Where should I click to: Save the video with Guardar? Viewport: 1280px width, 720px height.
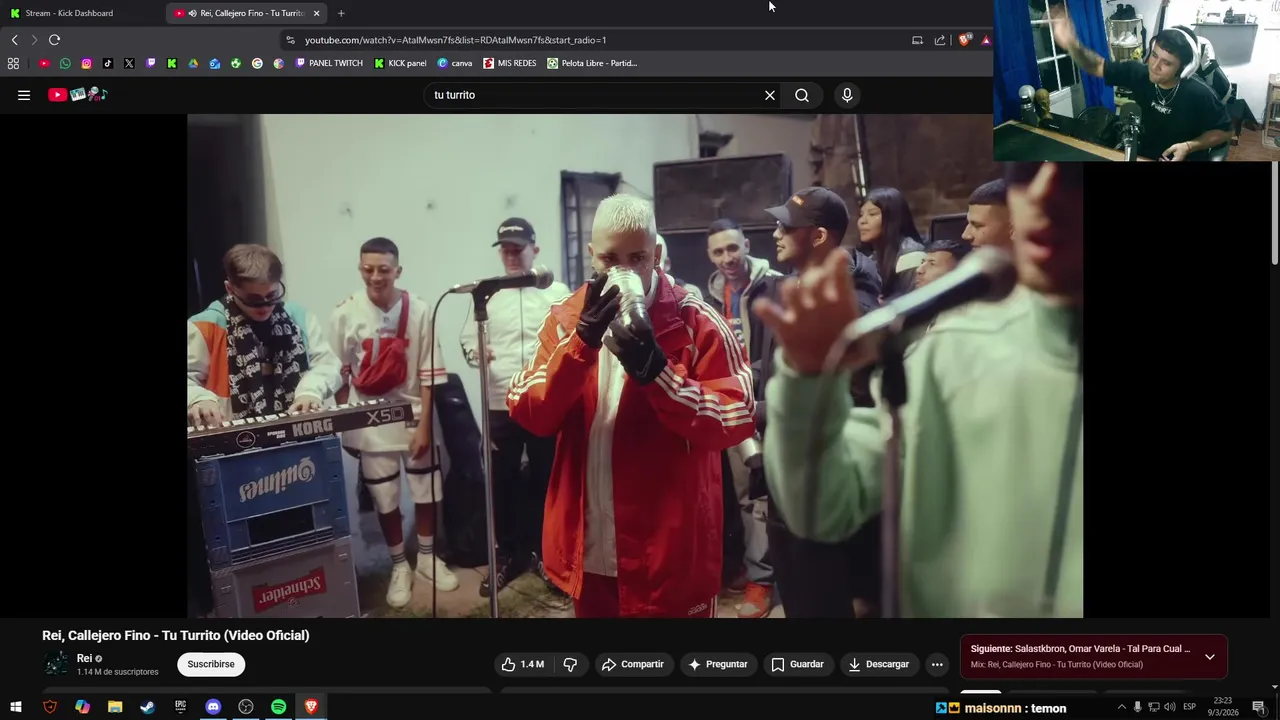tap(797, 664)
